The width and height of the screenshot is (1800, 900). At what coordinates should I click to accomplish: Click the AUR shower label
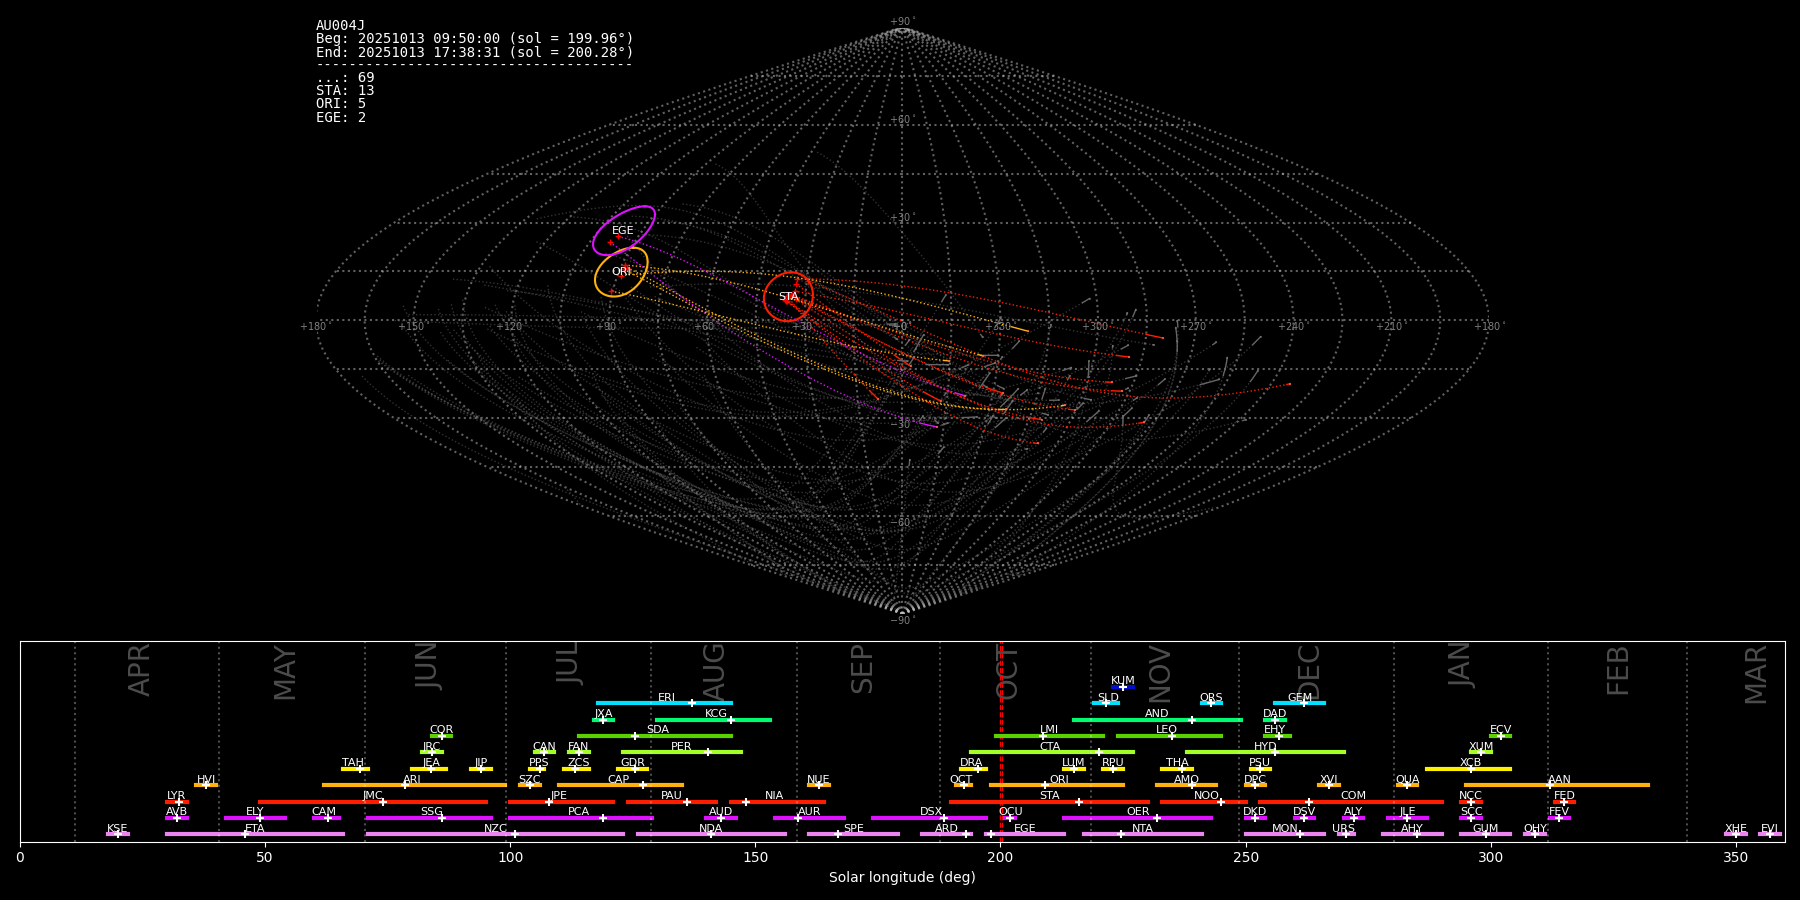click(x=809, y=812)
